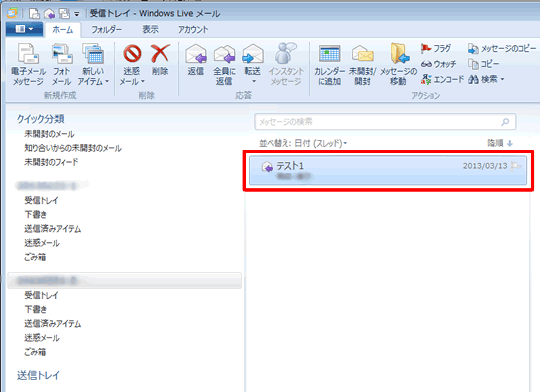Click メッセージのコピー button

point(502,49)
